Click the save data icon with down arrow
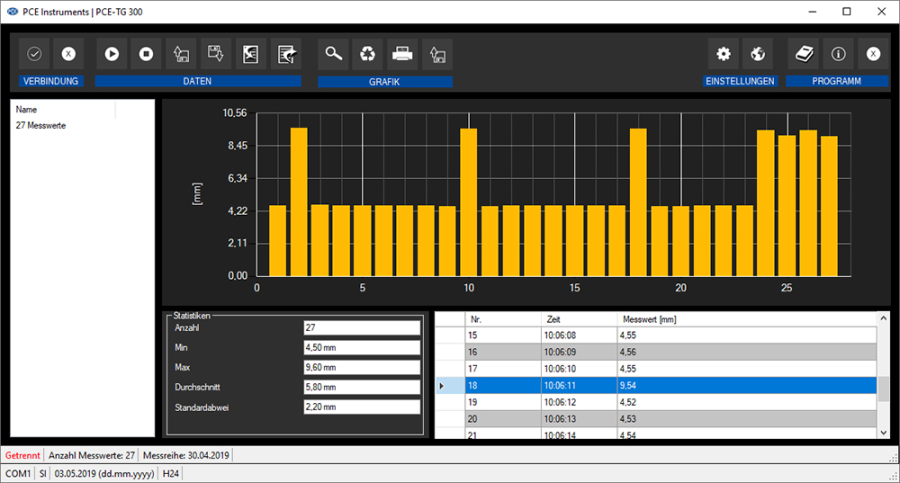Viewport: 900px width, 483px height. coord(215,54)
